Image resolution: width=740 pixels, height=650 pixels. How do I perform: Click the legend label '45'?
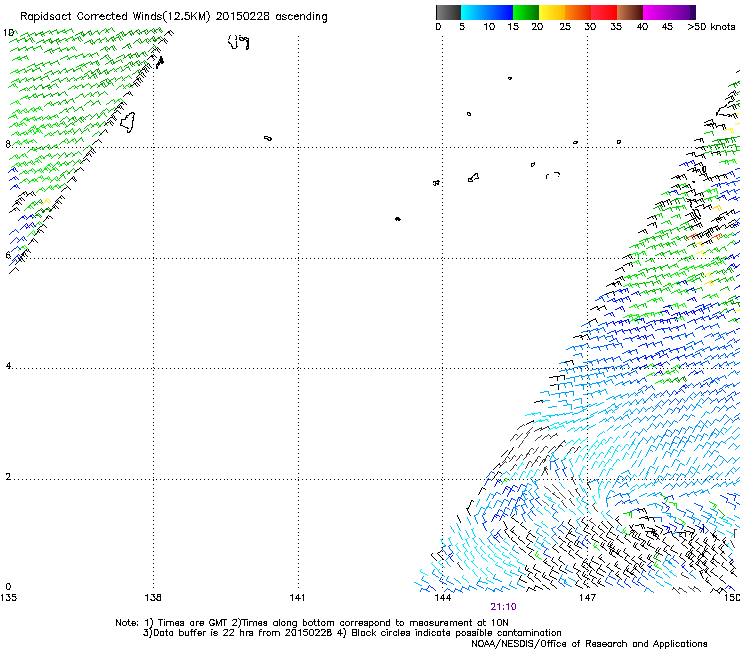pos(667,27)
